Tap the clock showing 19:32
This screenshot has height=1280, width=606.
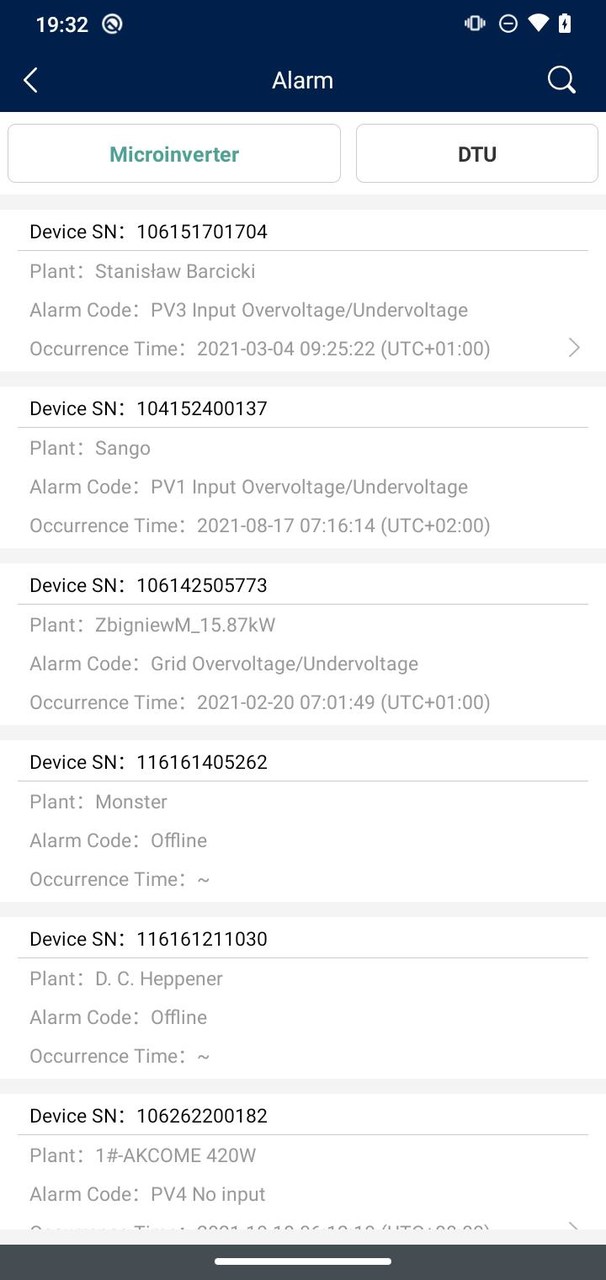(62, 24)
